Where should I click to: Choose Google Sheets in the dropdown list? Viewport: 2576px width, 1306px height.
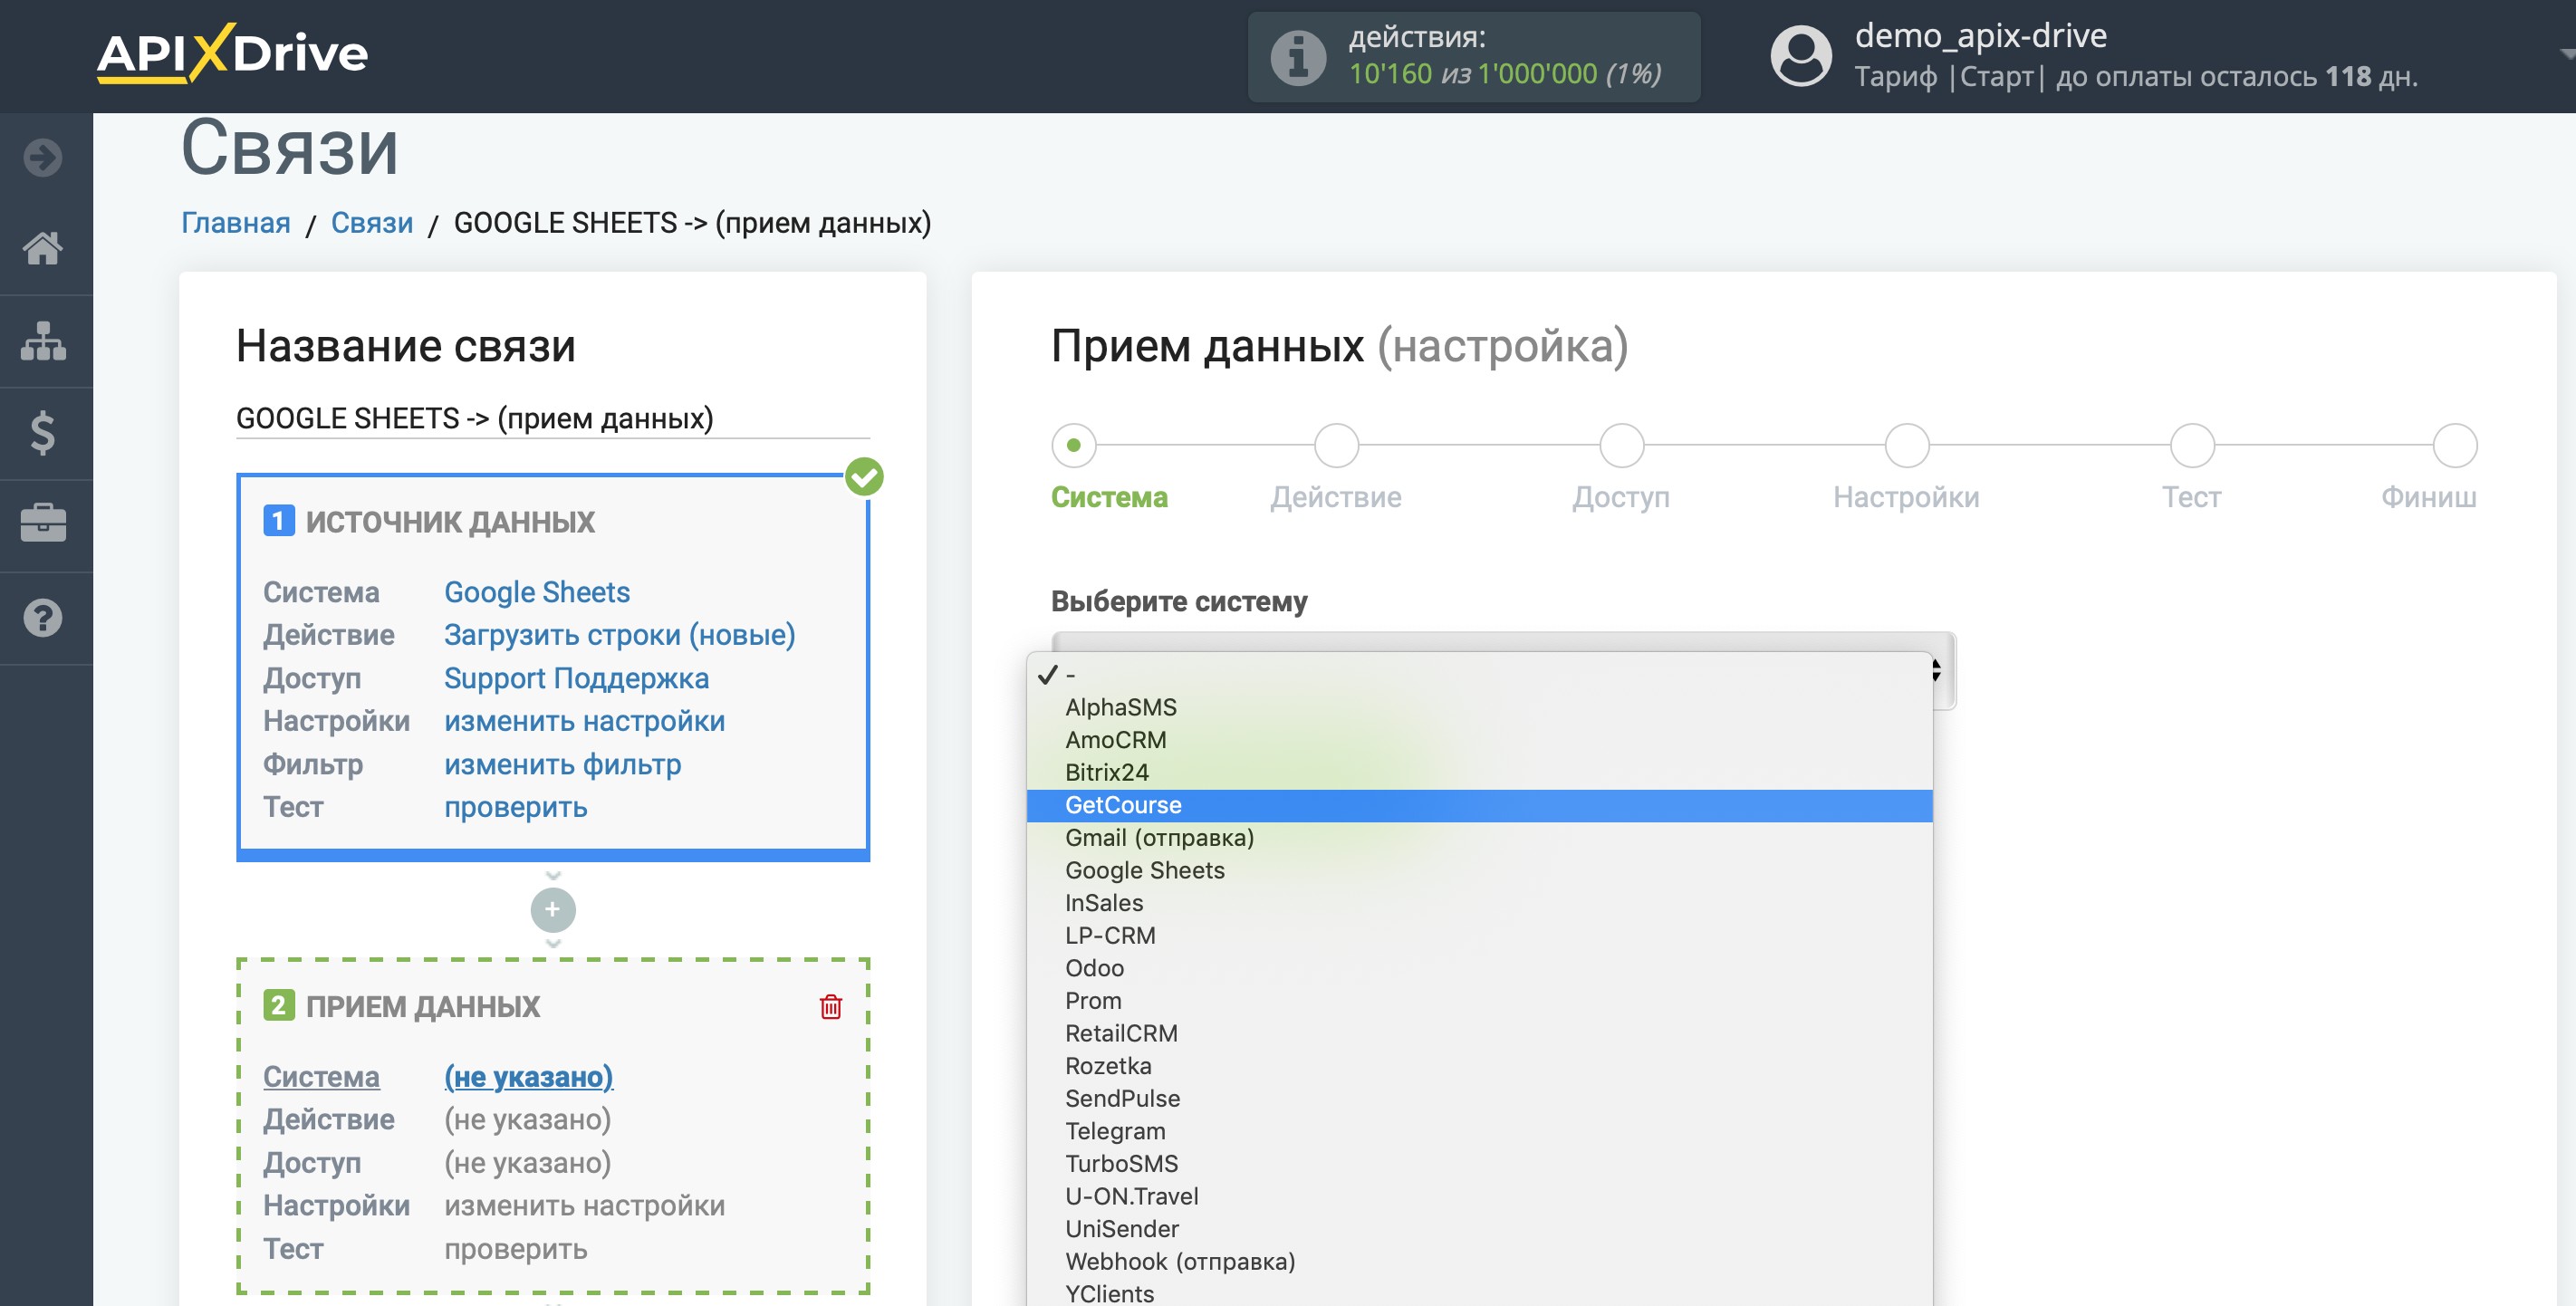(x=1479, y=871)
